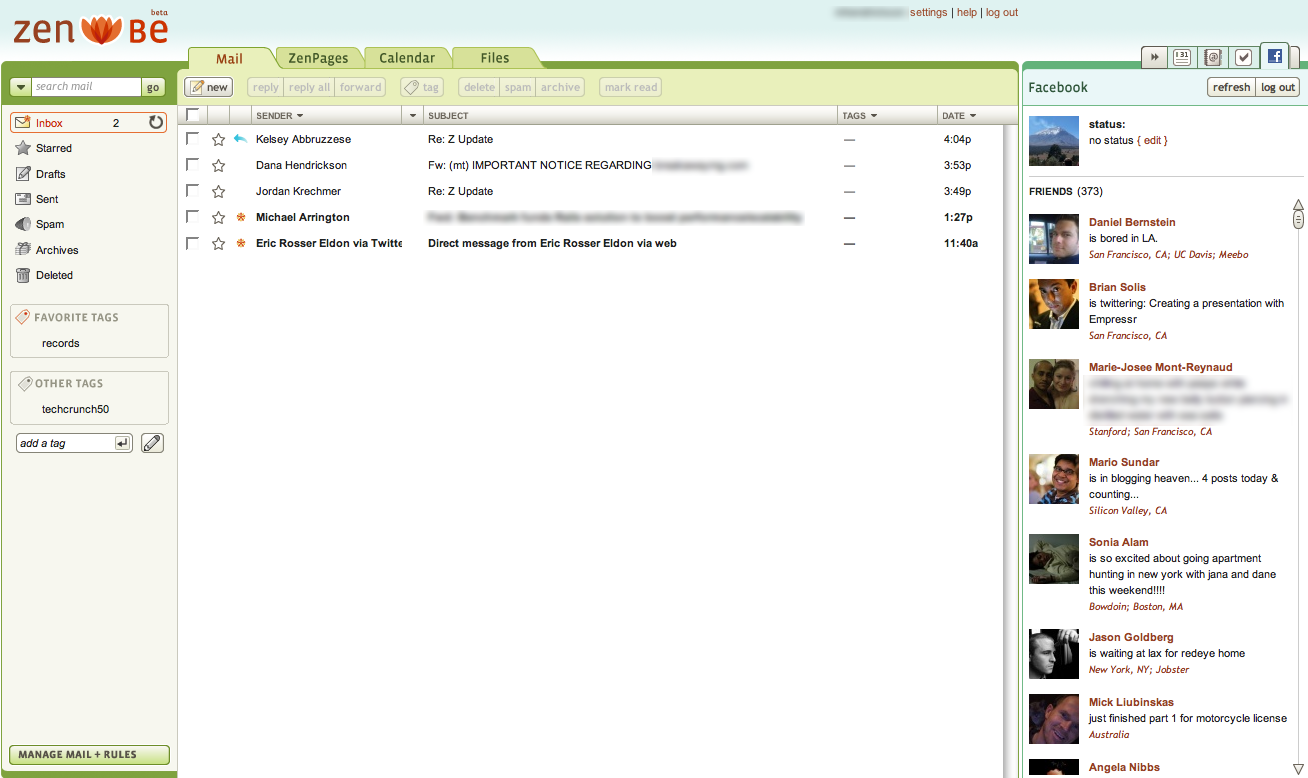Star the Michael Arrington message
Image resolution: width=1308 pixels, height=778 pixels.
(x=218, y=217)
